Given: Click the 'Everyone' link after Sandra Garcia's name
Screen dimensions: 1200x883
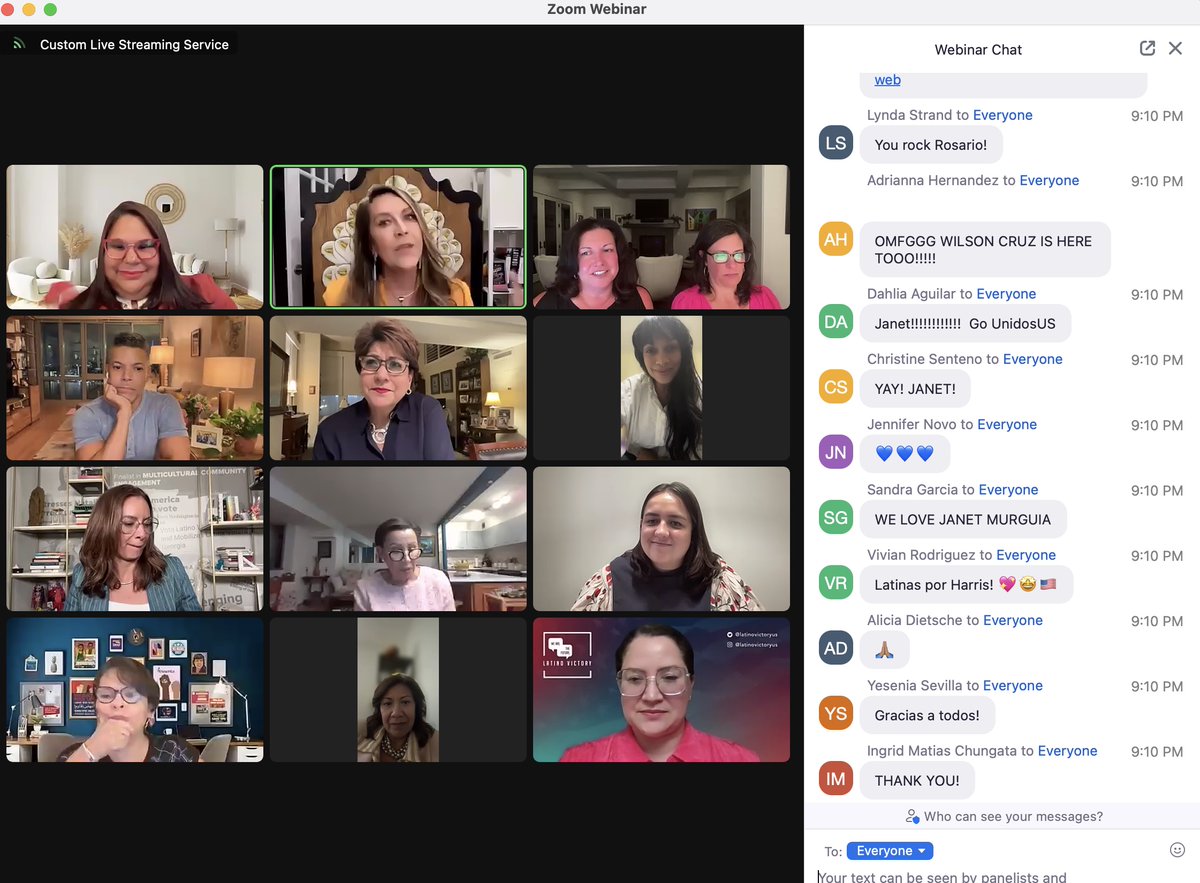Looking at the screenshot, I should pyautogui.click(x=1008, y=490).
